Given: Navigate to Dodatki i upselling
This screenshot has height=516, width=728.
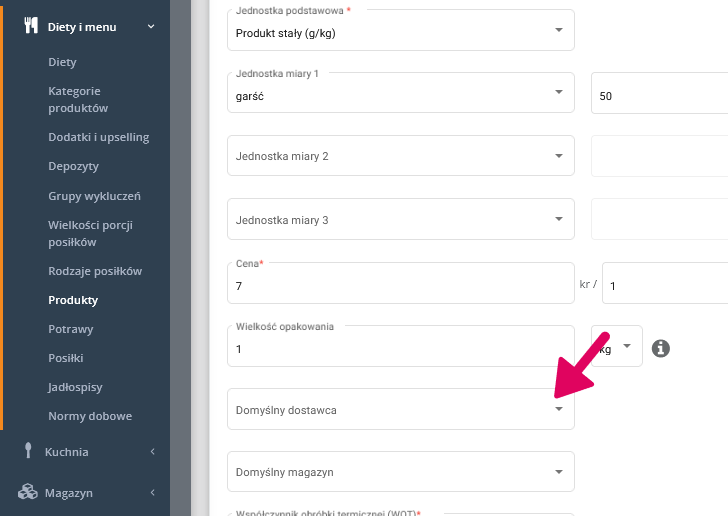Looking at the screenshot, I should click(98, 136).
